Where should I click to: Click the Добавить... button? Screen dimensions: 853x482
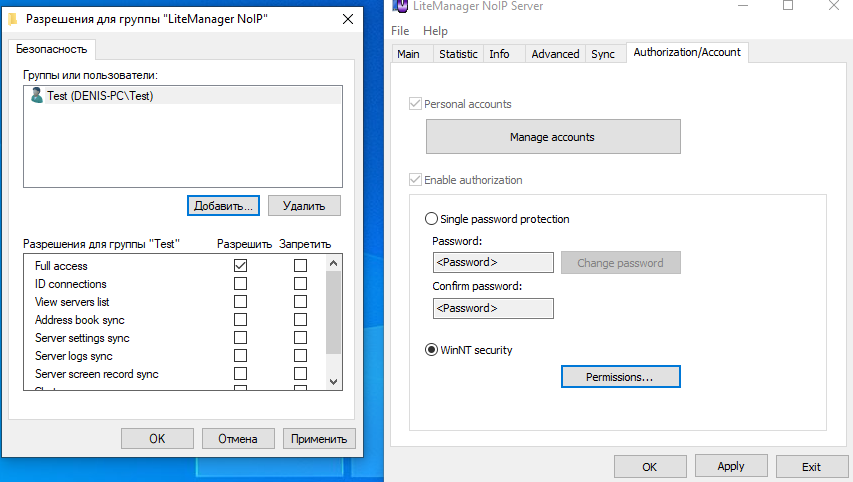coord(223,206)
